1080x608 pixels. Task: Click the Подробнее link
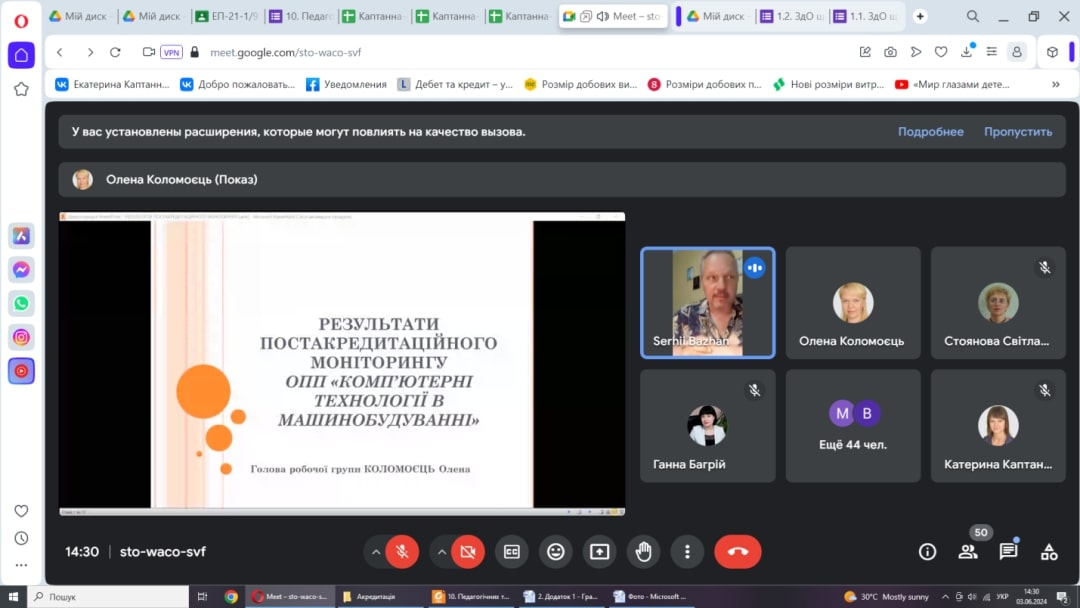931,132
